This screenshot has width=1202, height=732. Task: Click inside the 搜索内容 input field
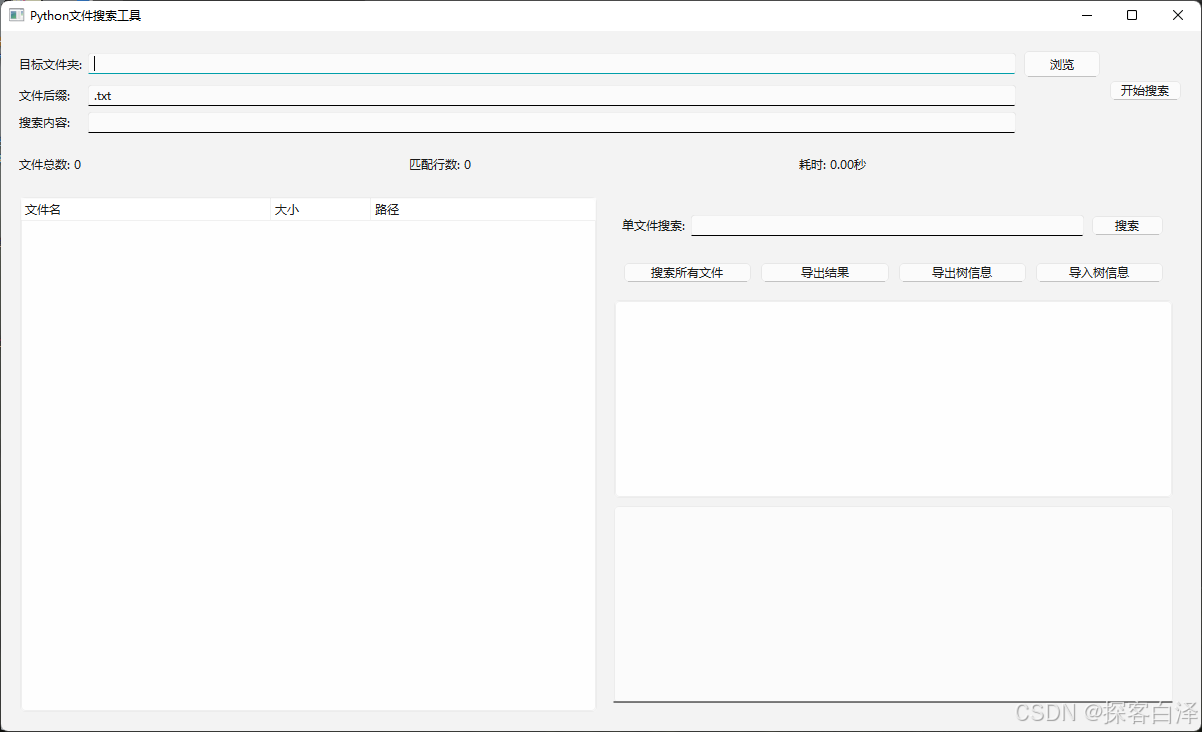point(550,121)
